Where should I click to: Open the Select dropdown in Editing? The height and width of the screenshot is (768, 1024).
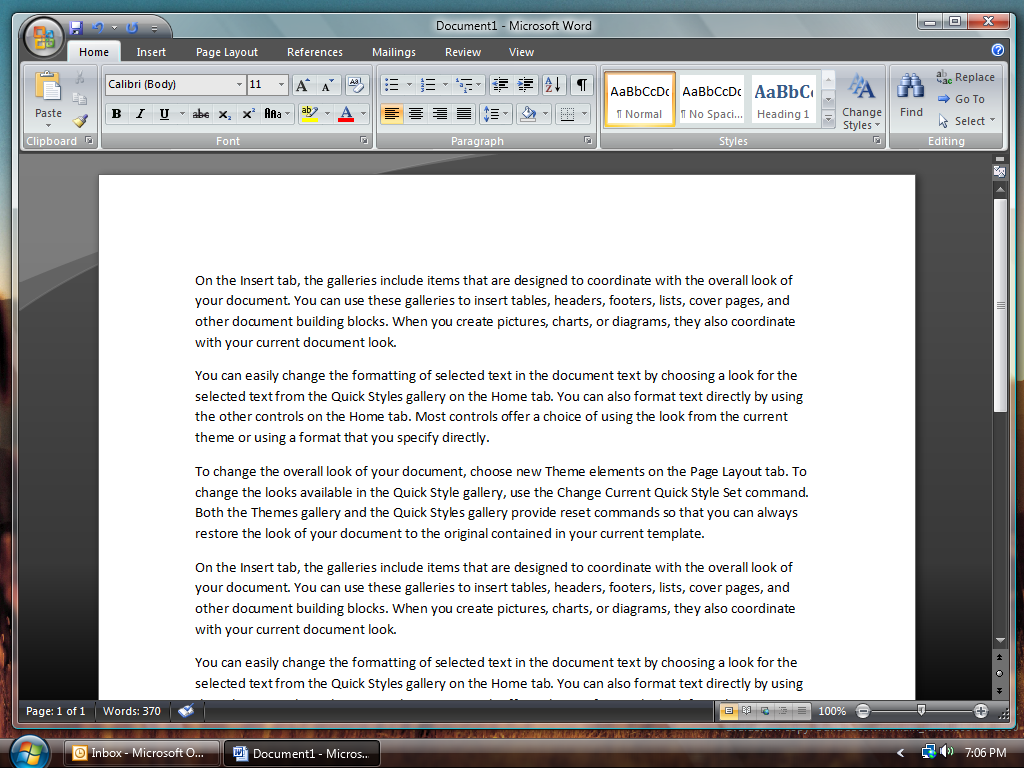pos(967,121)
